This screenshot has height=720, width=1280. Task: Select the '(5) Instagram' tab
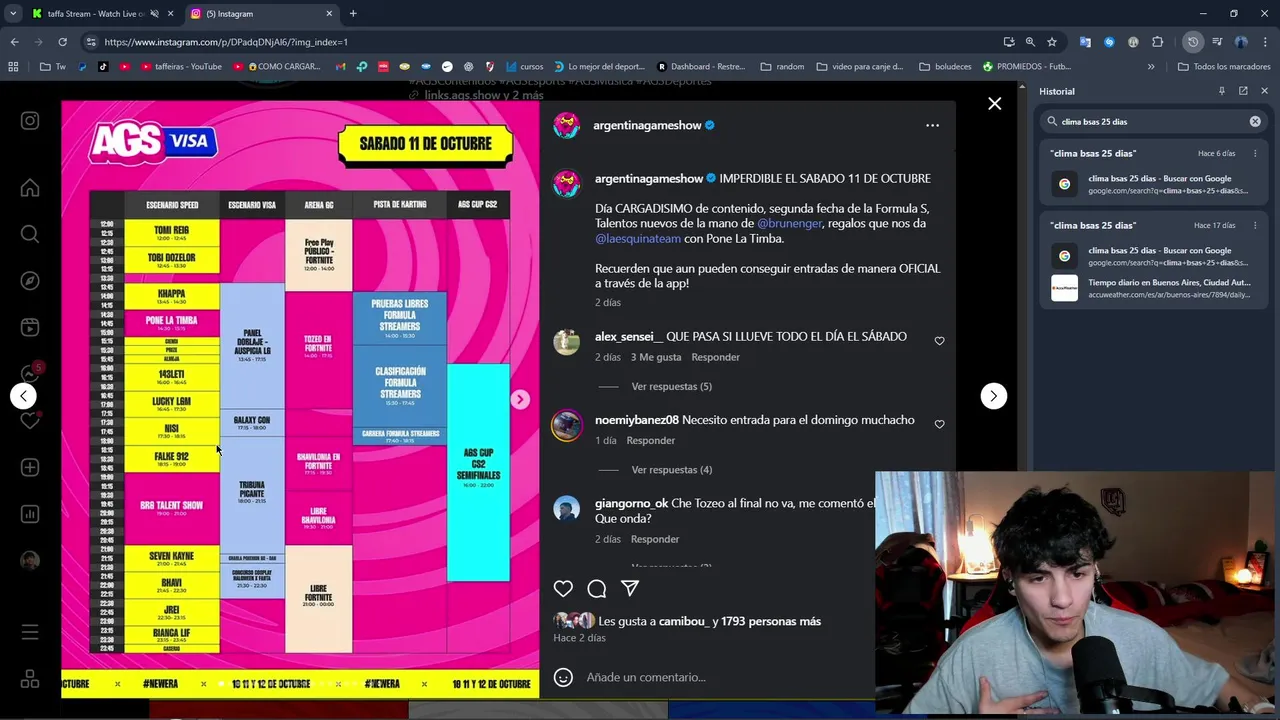[262, 14]
